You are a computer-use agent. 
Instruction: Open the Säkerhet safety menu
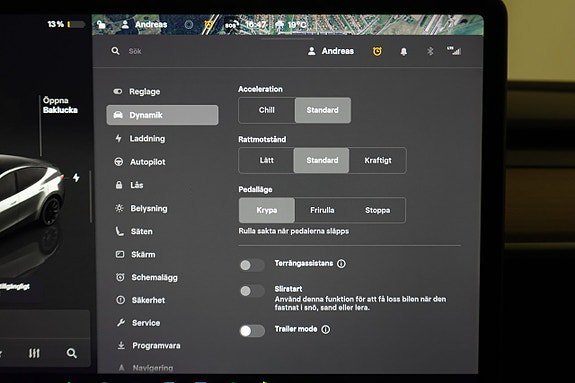click(140, 300)
